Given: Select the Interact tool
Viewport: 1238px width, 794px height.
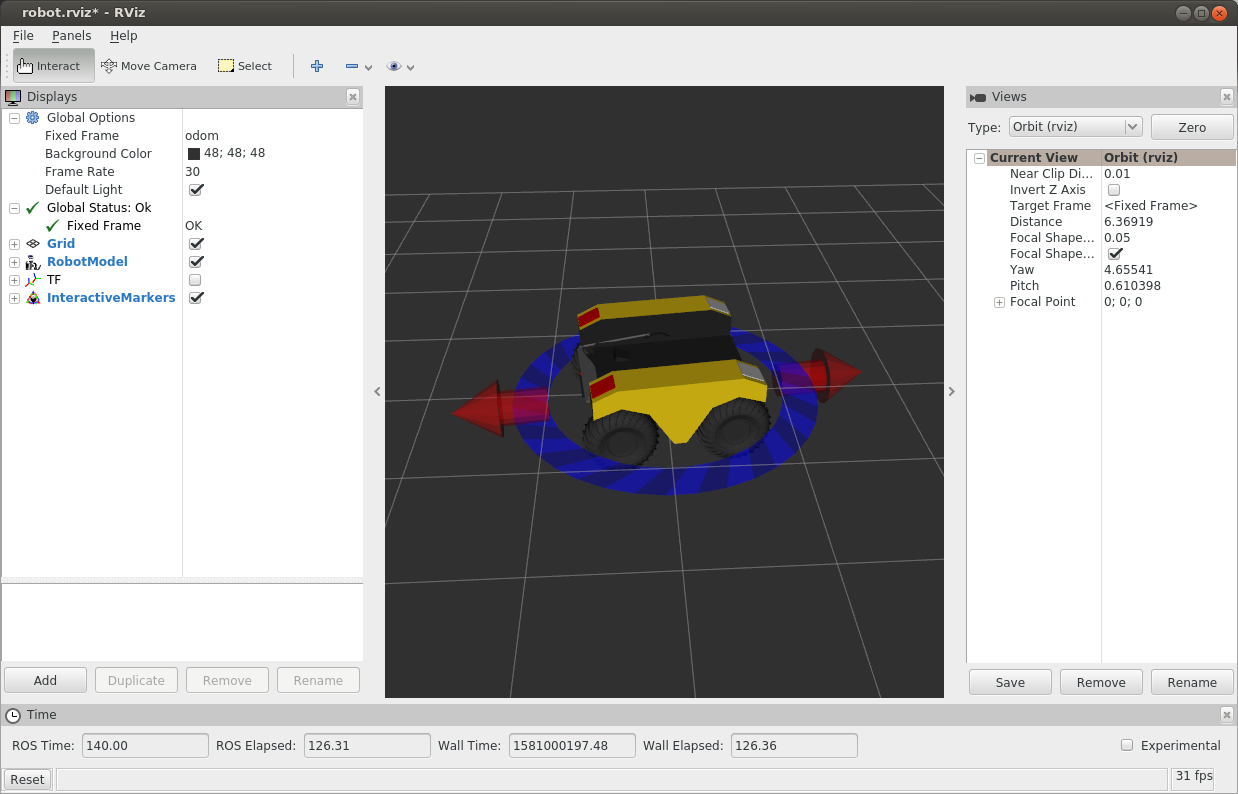Looking at the screenshot, I should coord(54,66).
